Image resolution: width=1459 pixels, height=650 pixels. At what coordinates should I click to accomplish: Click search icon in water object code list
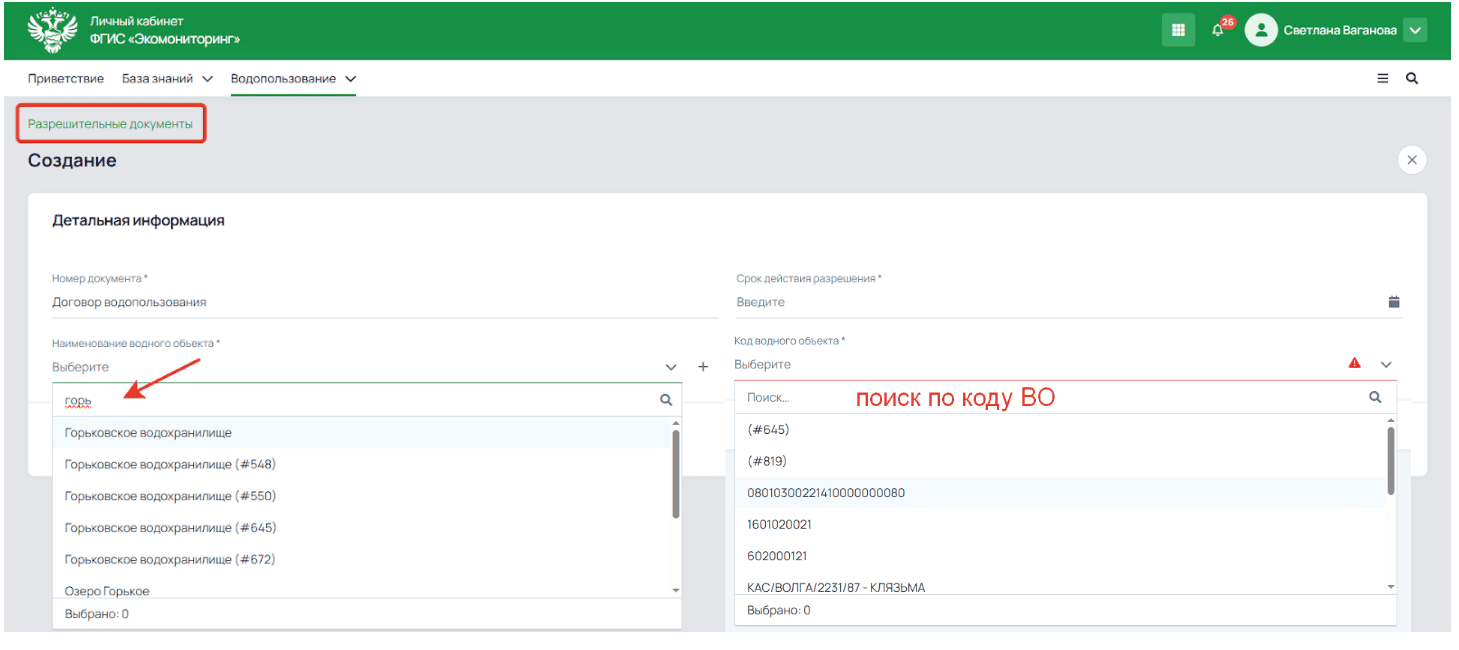[1375, 397]
